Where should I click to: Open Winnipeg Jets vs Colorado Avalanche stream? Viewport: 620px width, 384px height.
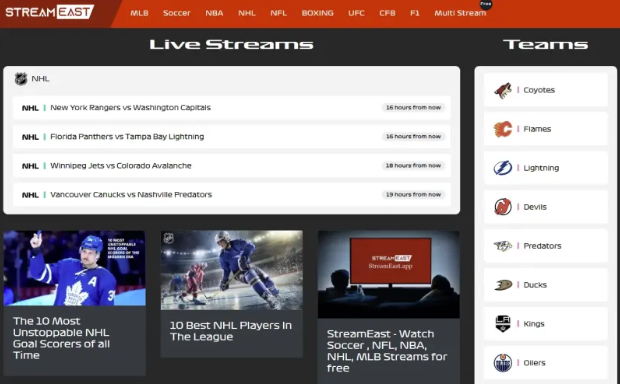tap(231, 166)
